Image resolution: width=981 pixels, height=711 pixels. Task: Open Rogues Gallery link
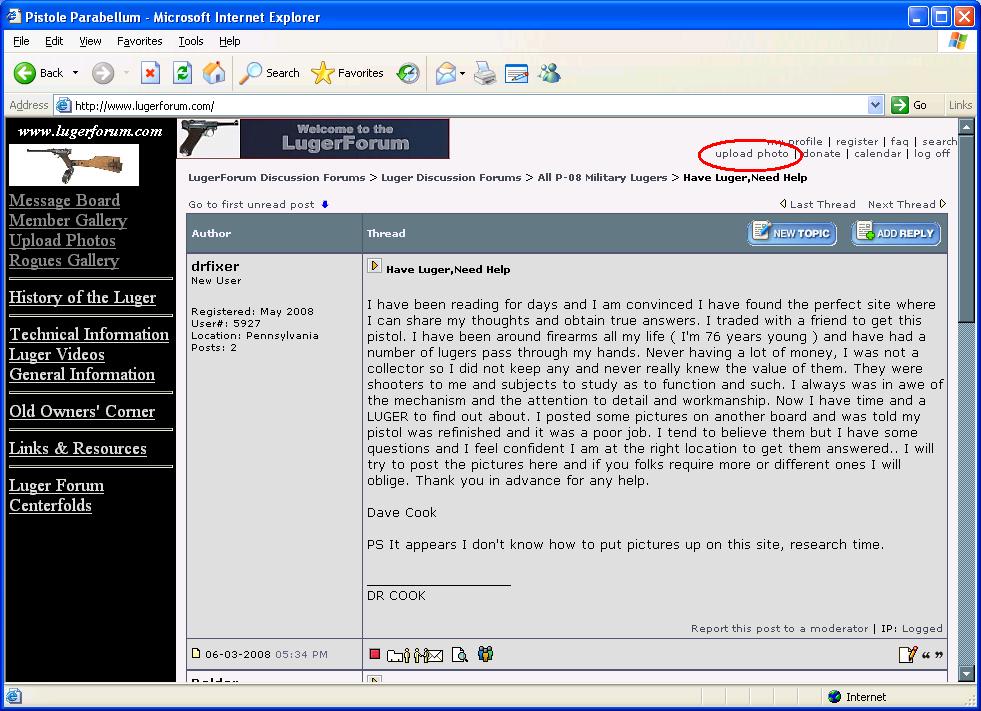[64, 260]
